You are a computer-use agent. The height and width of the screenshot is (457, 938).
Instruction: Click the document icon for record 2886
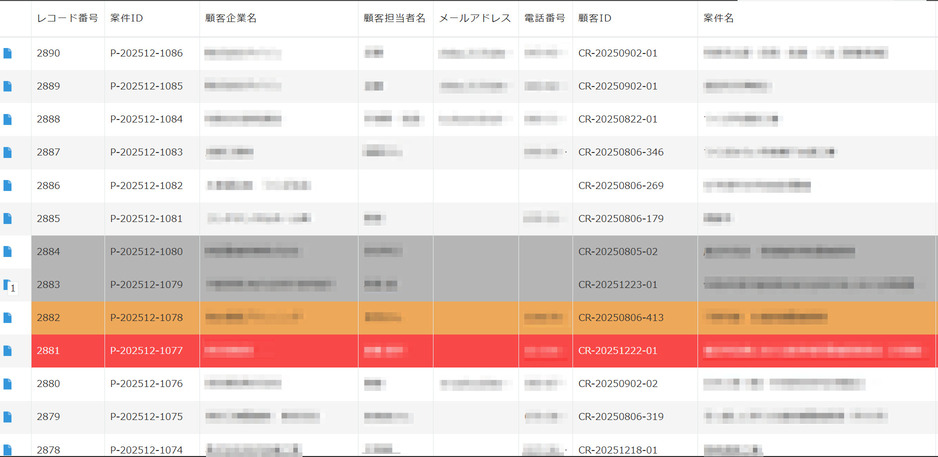click(x=7, y=186)
